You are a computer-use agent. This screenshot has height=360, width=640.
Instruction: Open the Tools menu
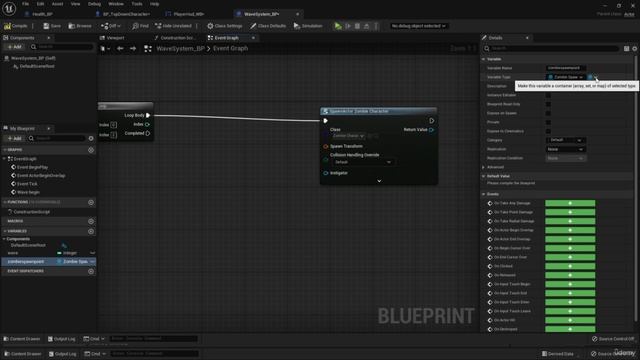137,4
